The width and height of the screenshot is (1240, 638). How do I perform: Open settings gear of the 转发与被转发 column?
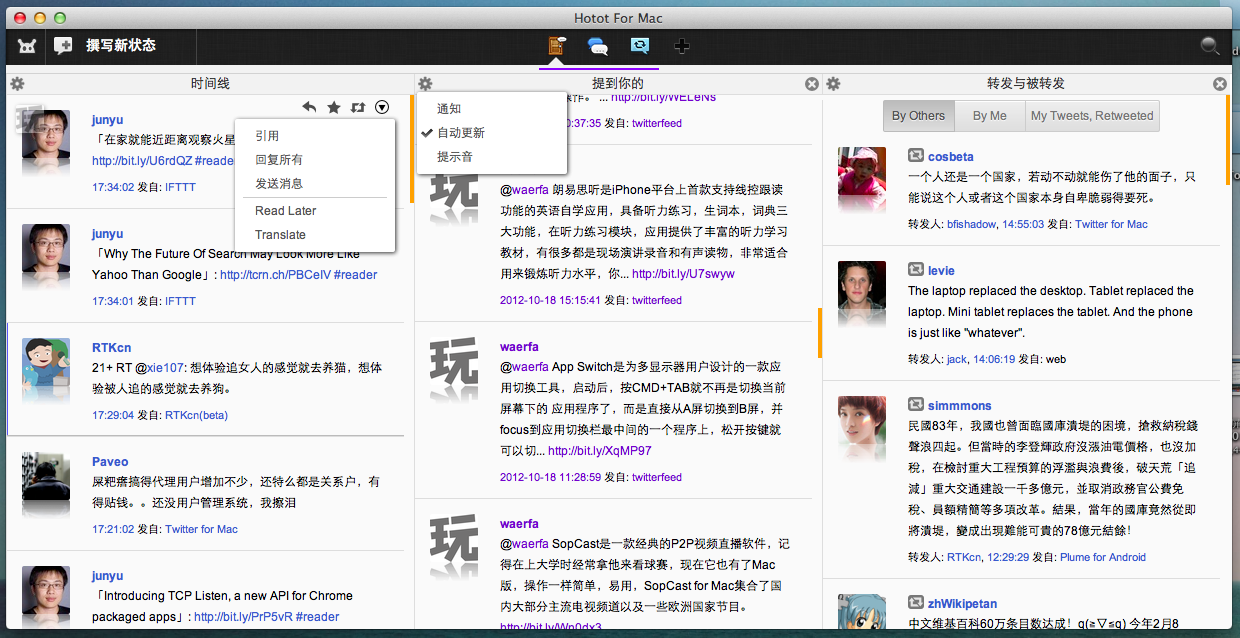pos(833,84)
